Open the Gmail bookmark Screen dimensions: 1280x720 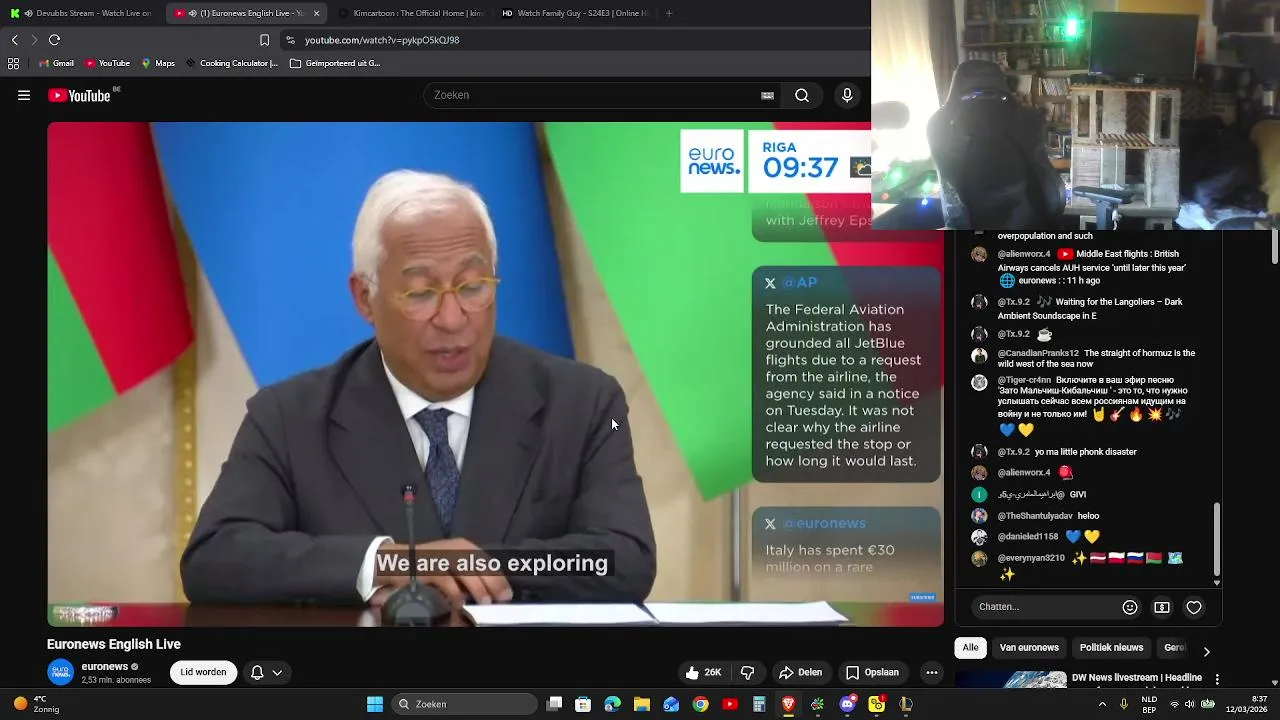(x=57, y=63)
